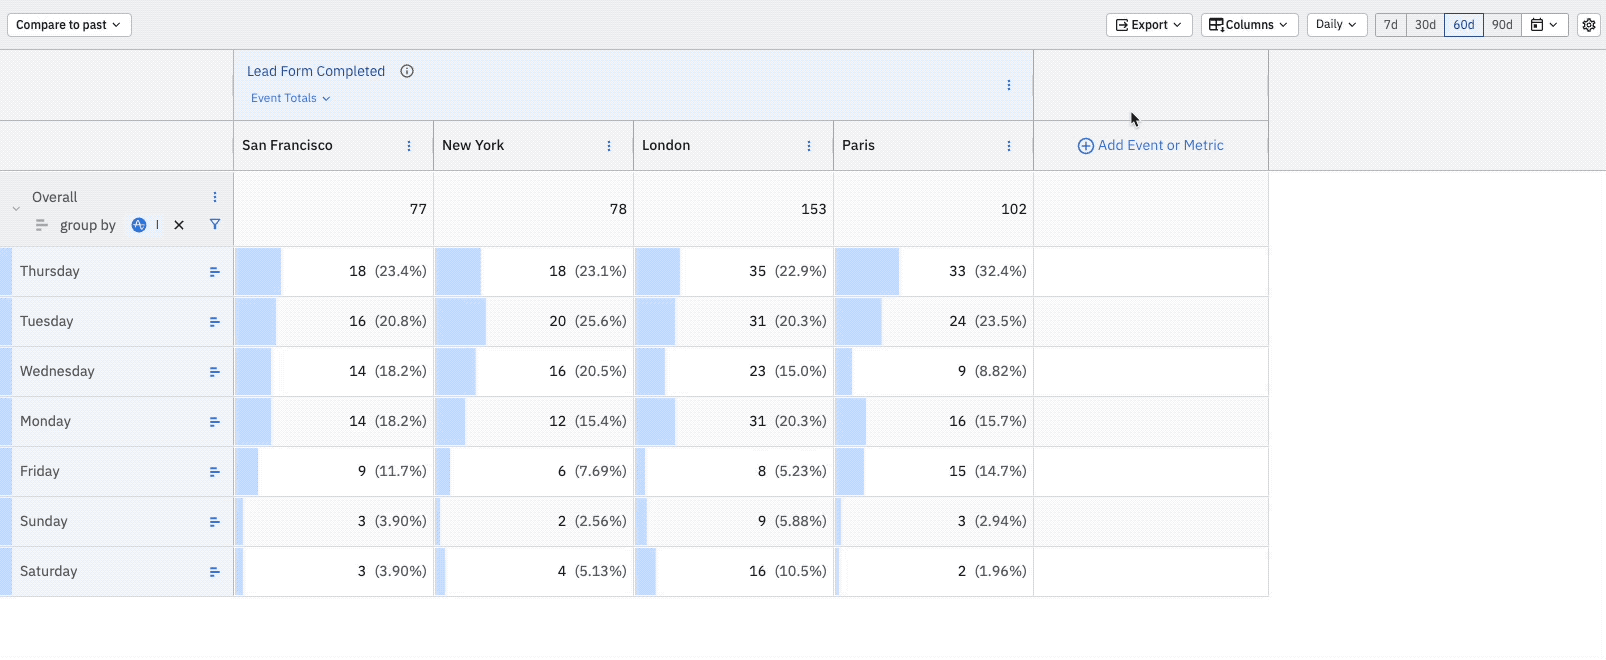The height and width of the screenshot is (660, 1606).
Task: Click the breakdown icon on Thursday row
Action: [214, 272]
